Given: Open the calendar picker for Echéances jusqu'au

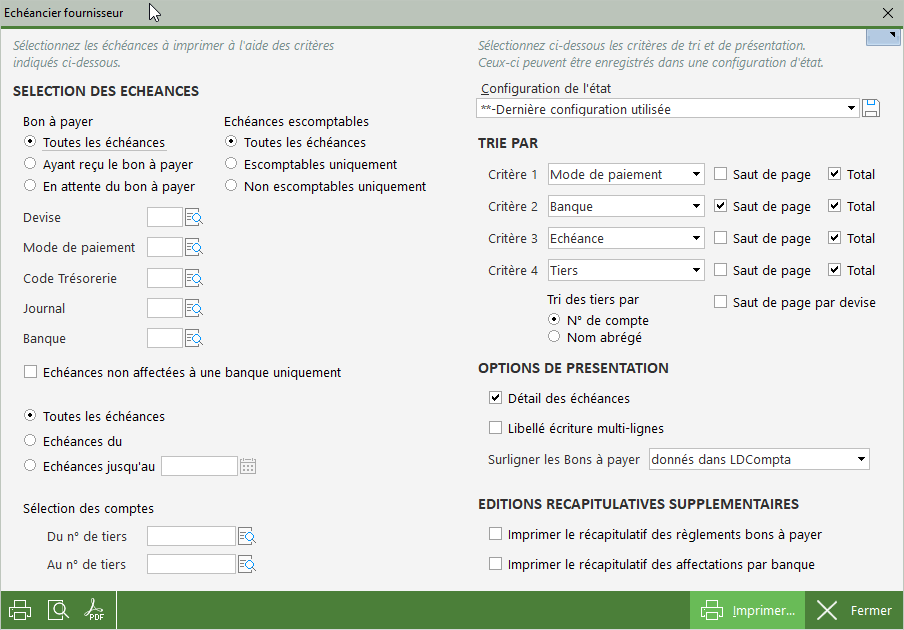Looking at the screenshot, I should pyautogui.click(x=248, y=466).
